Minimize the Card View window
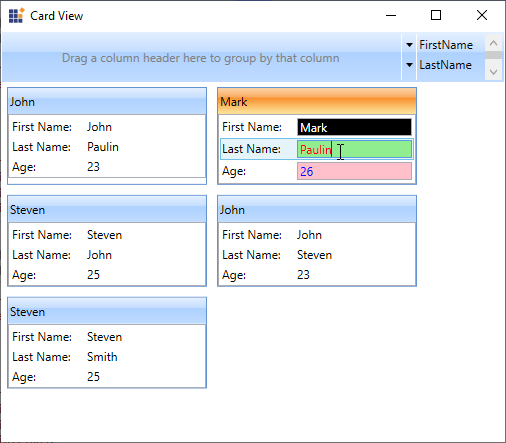The image size is (506, 443). tap(391, 15)
